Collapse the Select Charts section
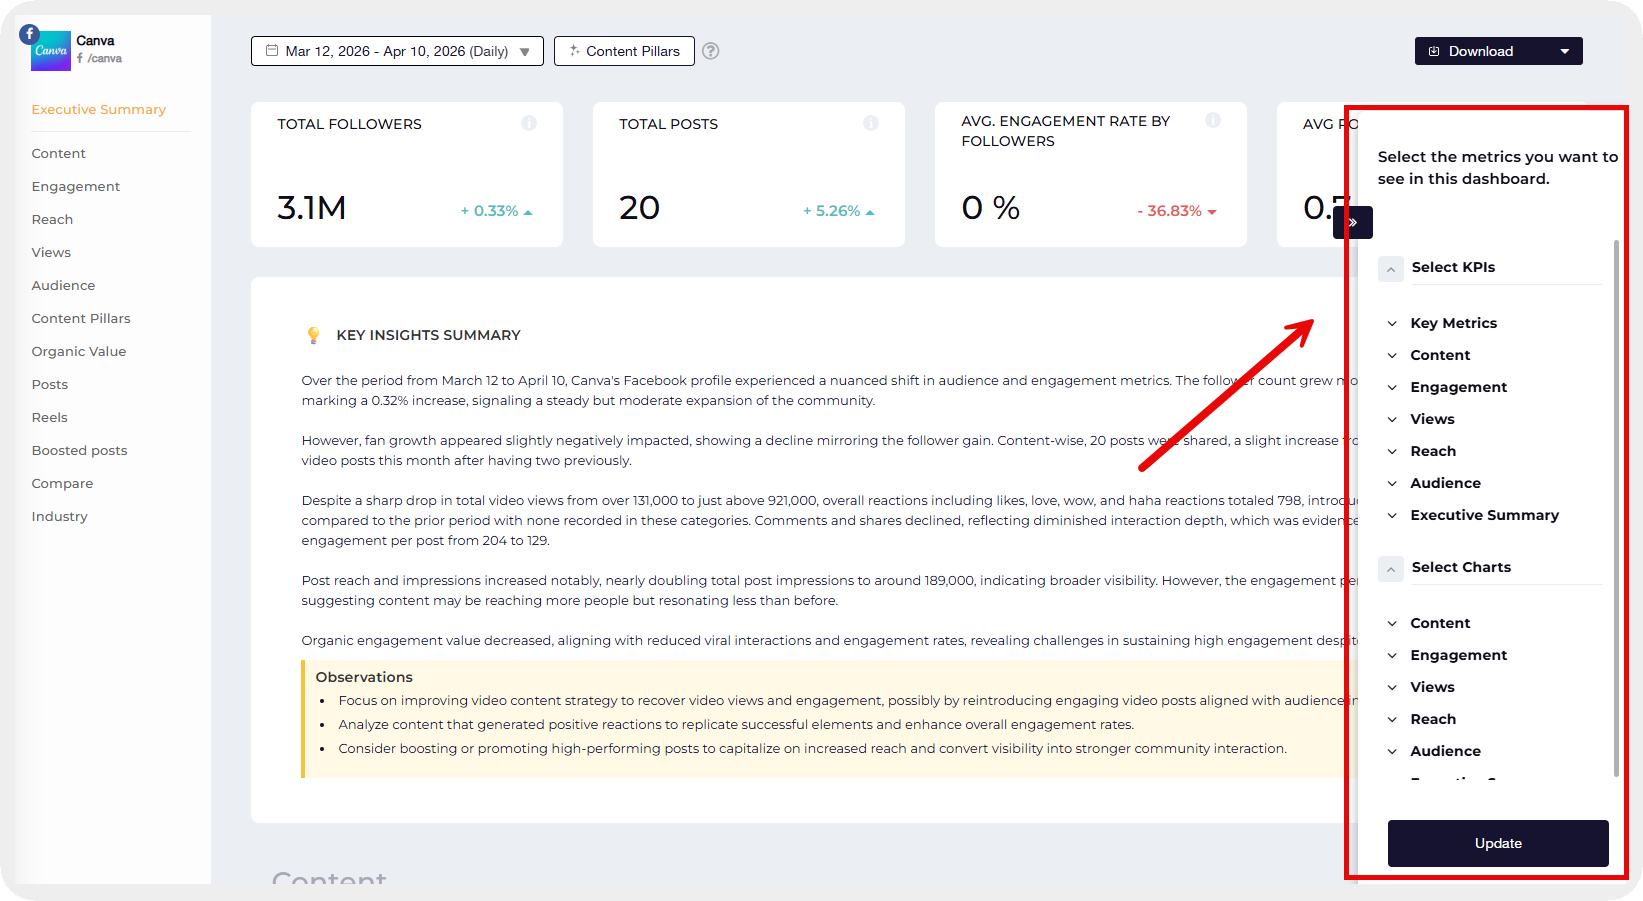This screenshot has height=901, width=1643. (1391, 569)
